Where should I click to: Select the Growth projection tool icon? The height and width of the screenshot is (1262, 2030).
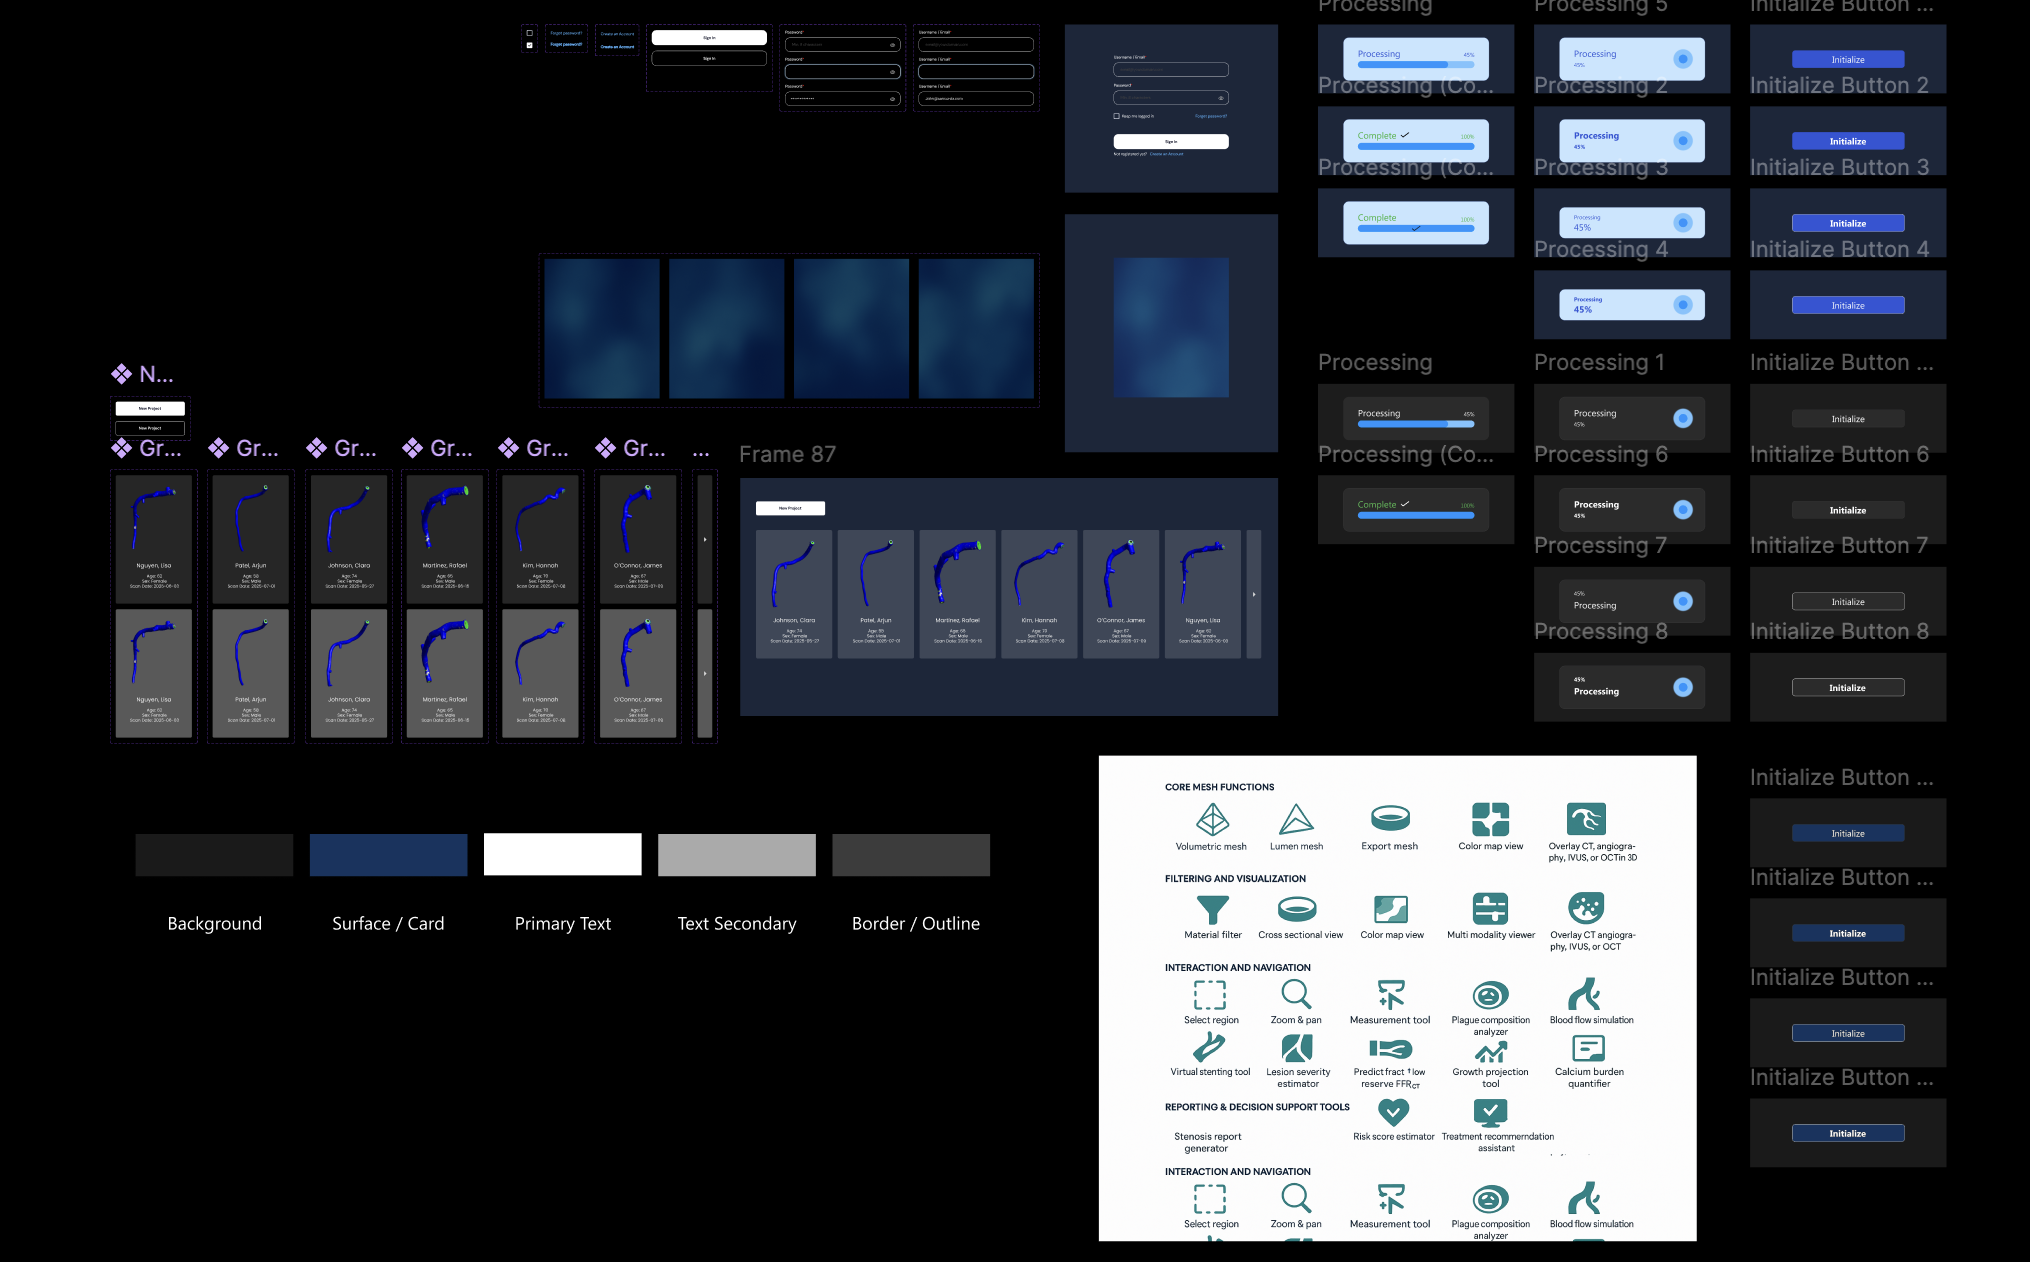point(1490,1052)
